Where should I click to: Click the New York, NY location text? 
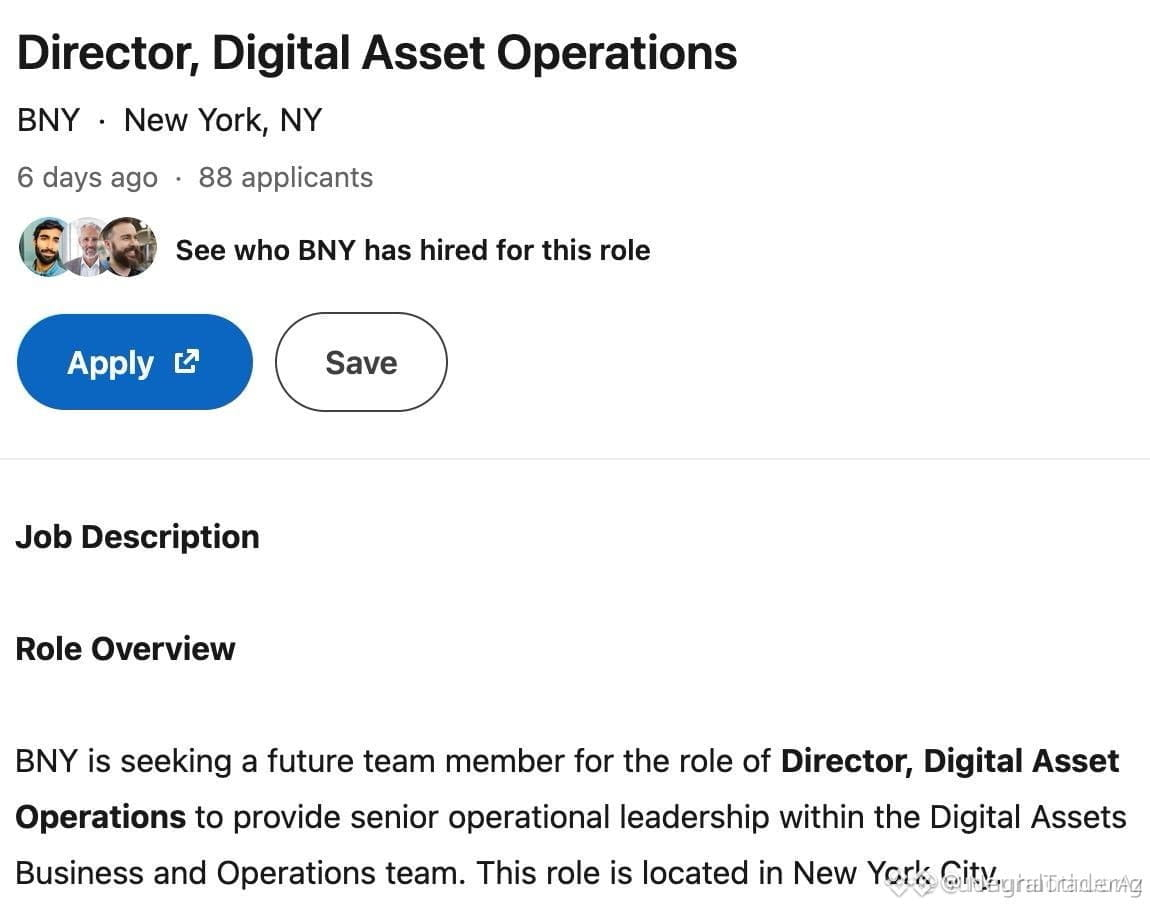[x=223, y=120]
